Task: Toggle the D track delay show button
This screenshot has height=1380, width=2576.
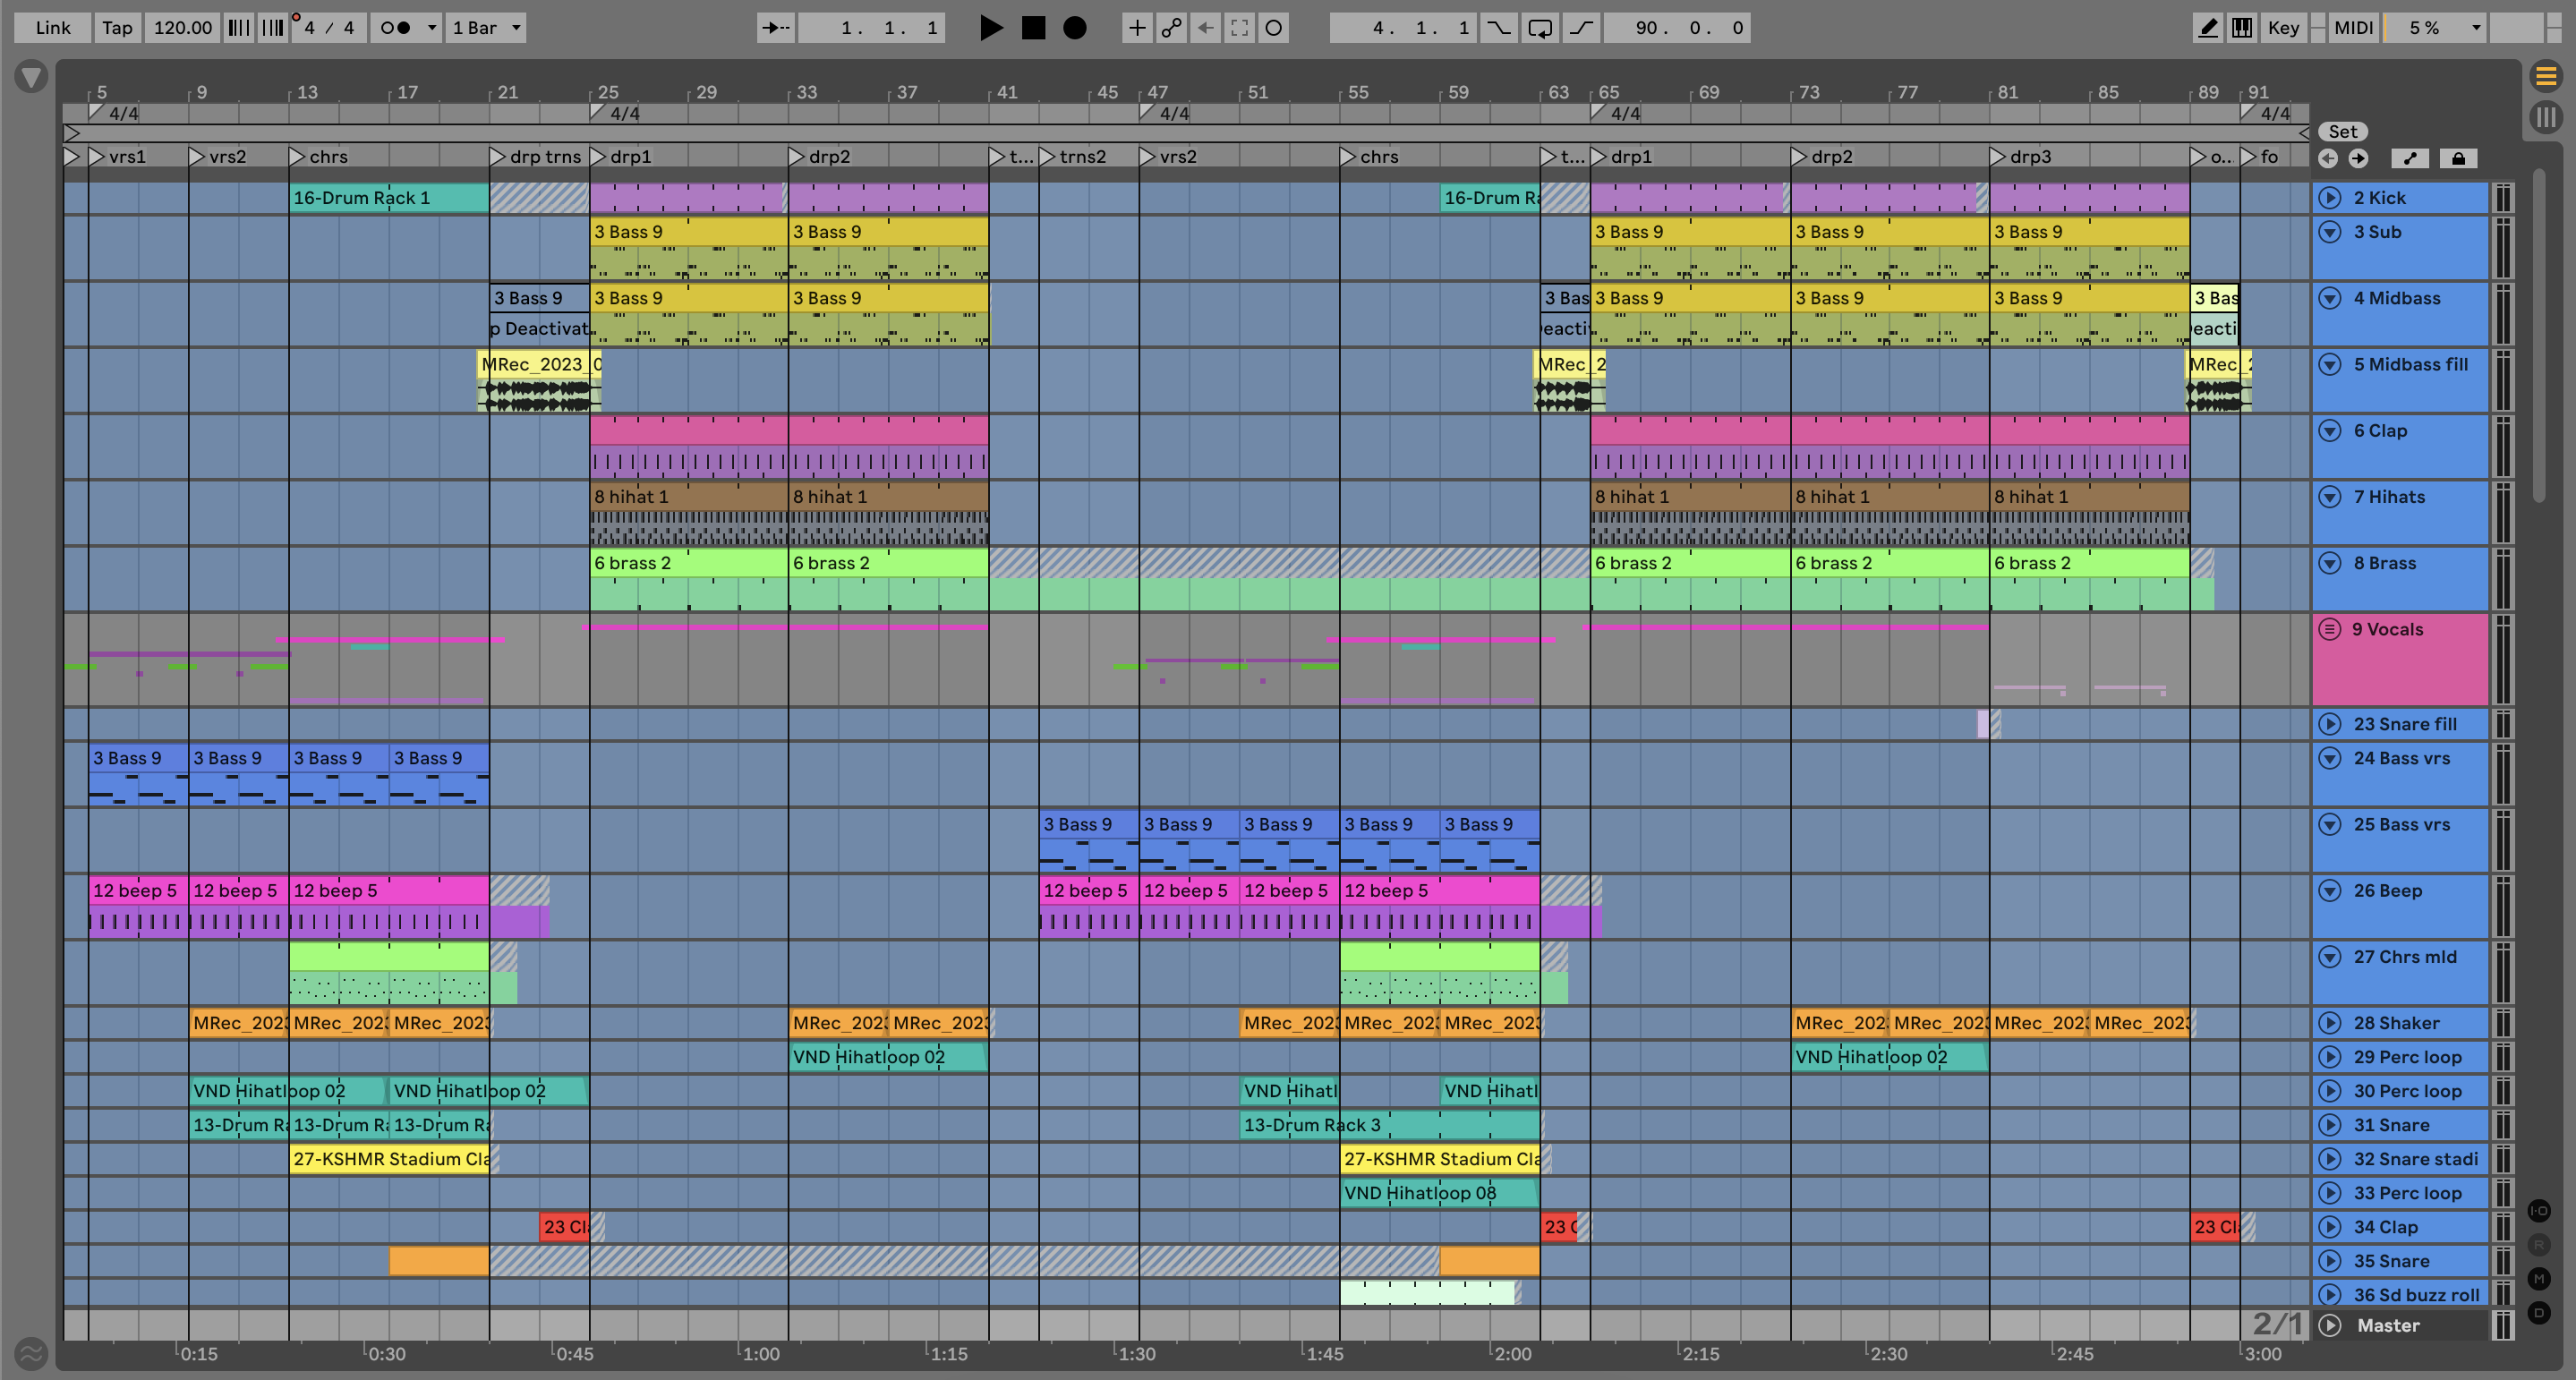Action: tap(2538, 1313)
